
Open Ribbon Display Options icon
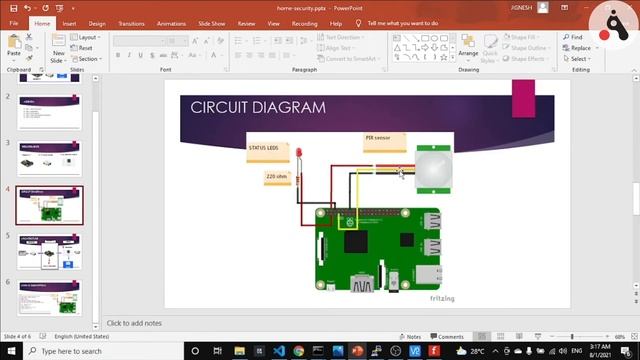pyautogui.click(x=564, y=8)
